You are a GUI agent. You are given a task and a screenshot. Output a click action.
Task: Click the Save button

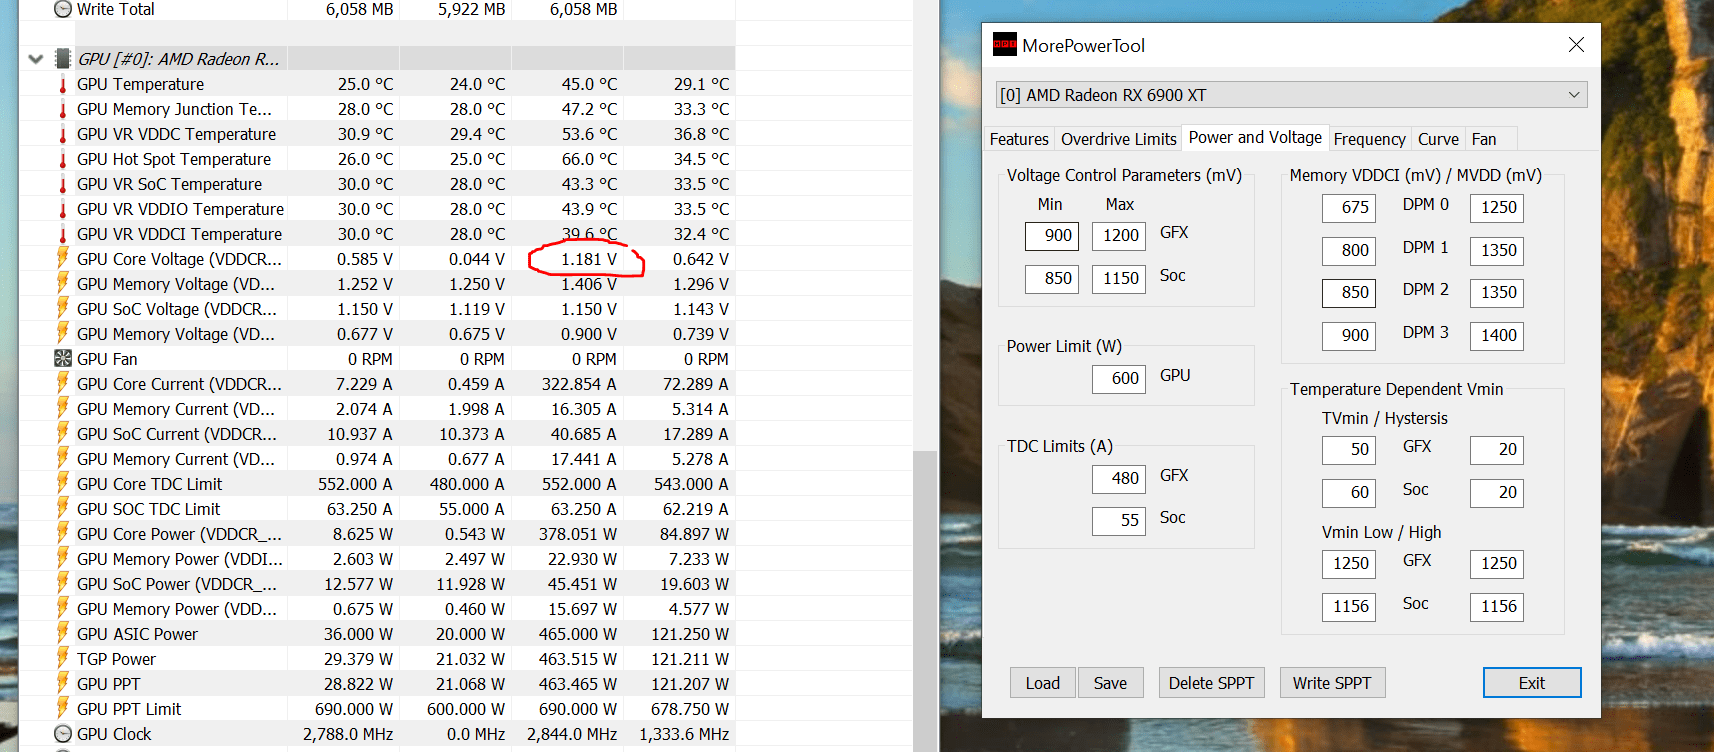[1110, 683]
